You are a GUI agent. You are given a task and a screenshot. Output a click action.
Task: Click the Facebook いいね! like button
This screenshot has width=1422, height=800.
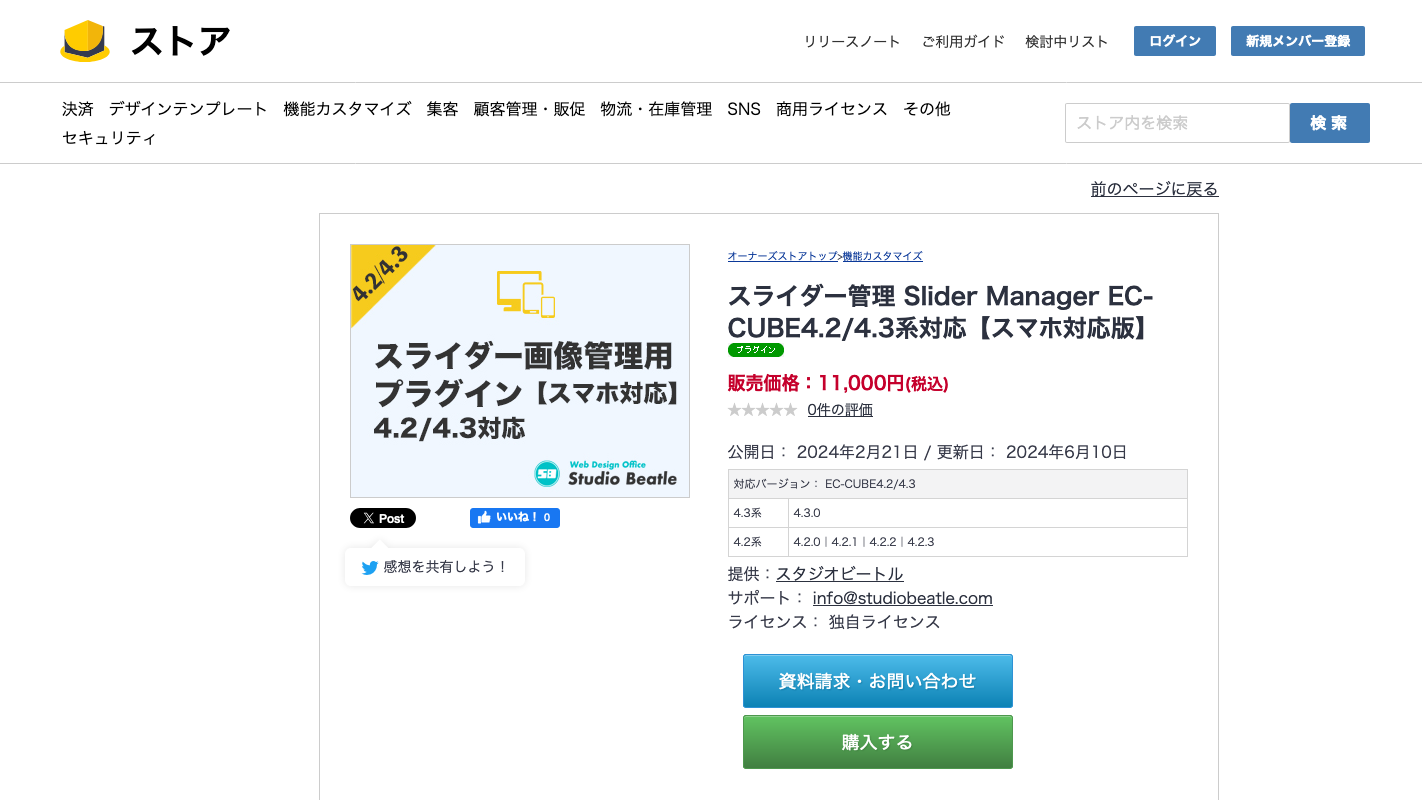[x=514, y=518]
